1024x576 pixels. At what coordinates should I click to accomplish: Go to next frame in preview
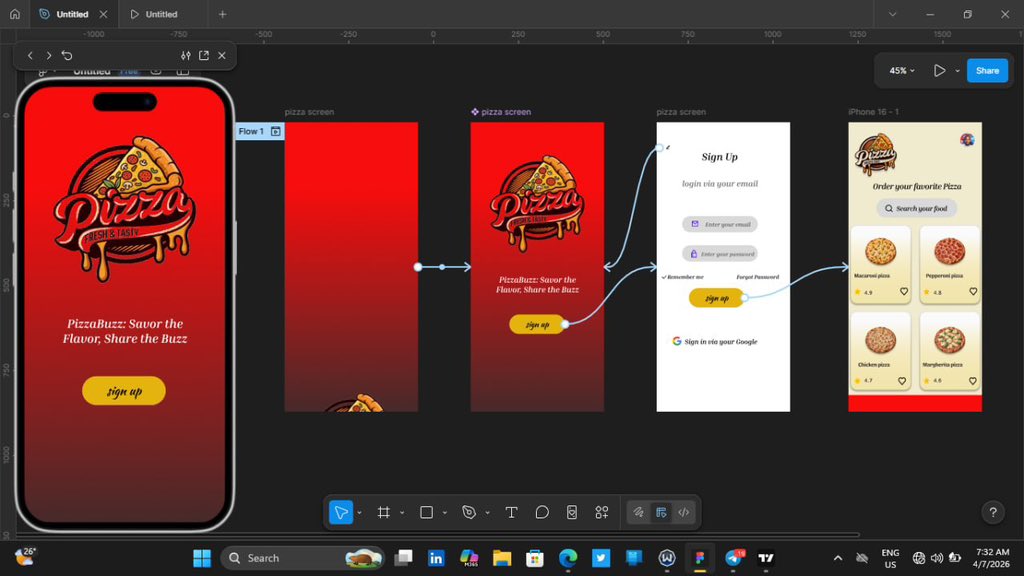pyautogui.click(x=48, y=56)
